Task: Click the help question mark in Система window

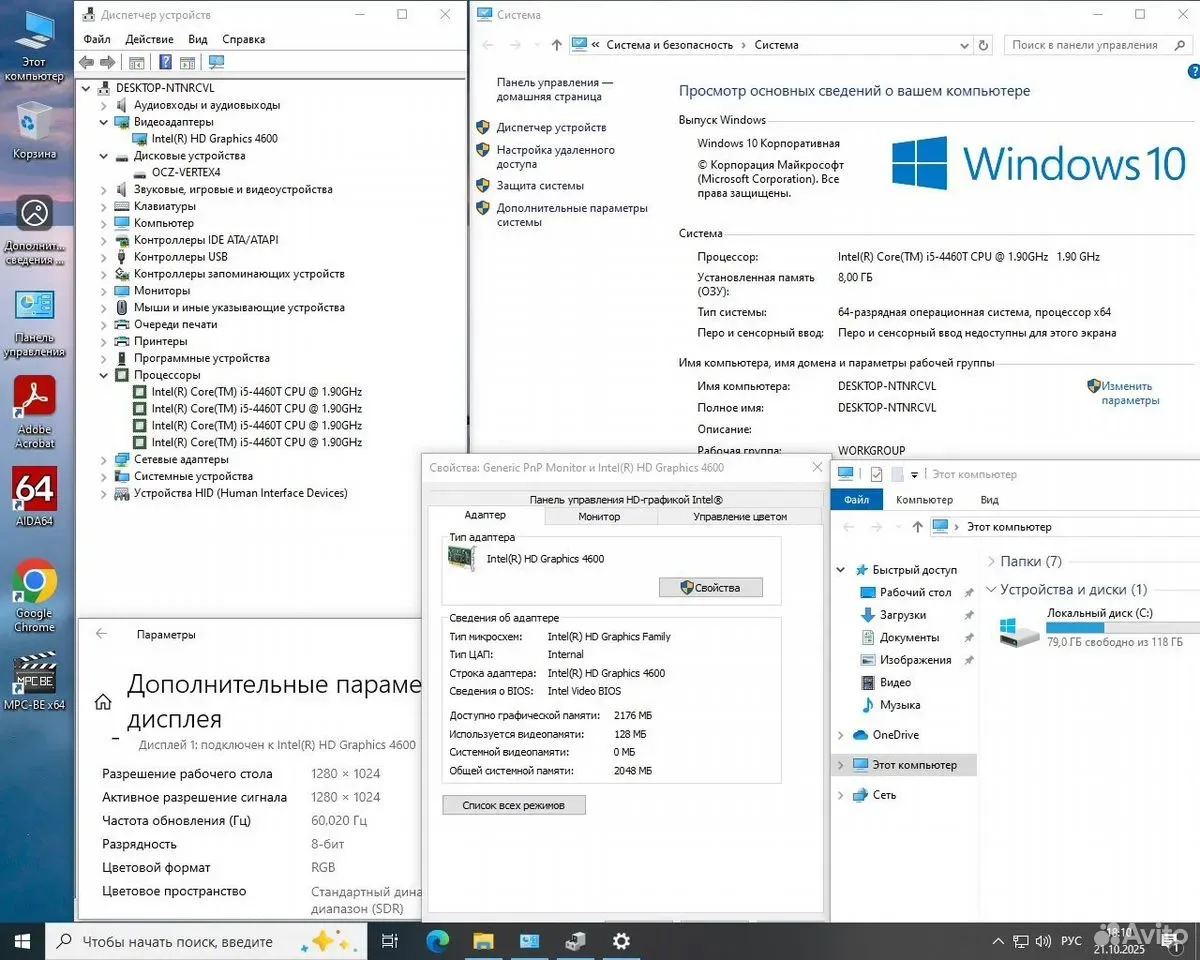Action: (x=1192, y=73)
